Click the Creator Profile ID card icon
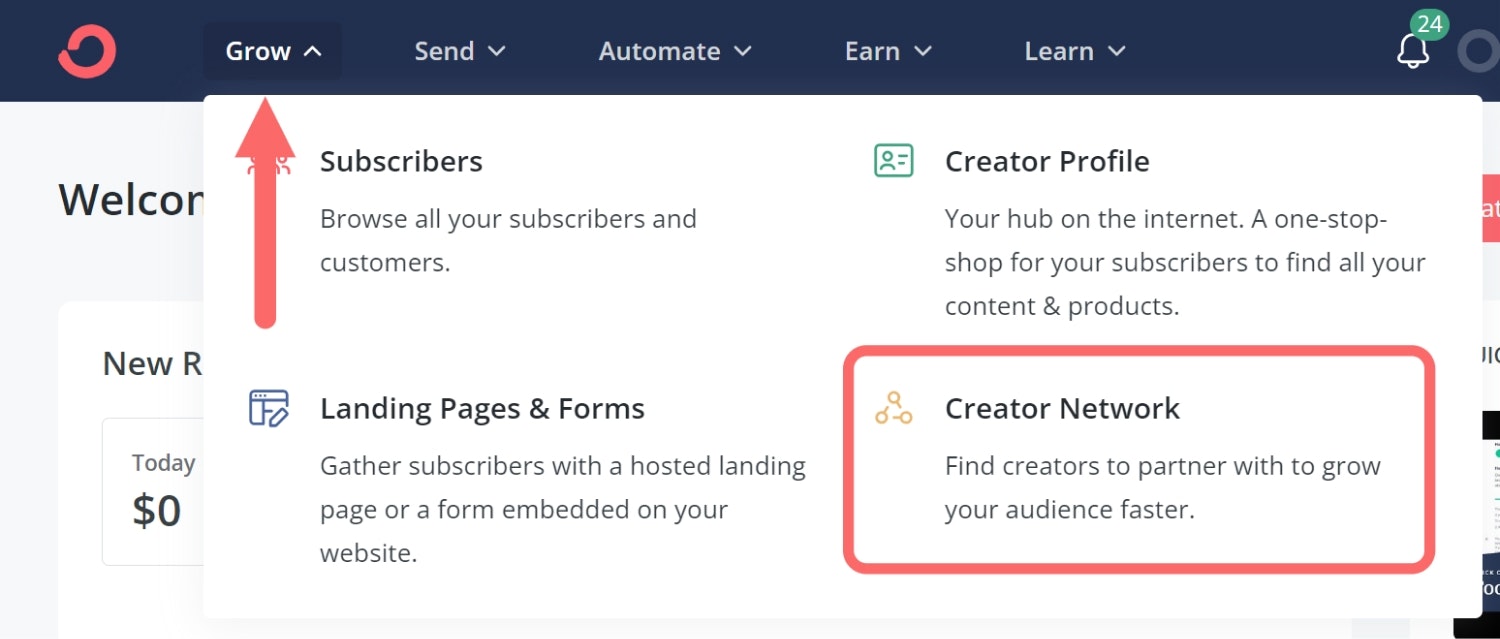 893,161
